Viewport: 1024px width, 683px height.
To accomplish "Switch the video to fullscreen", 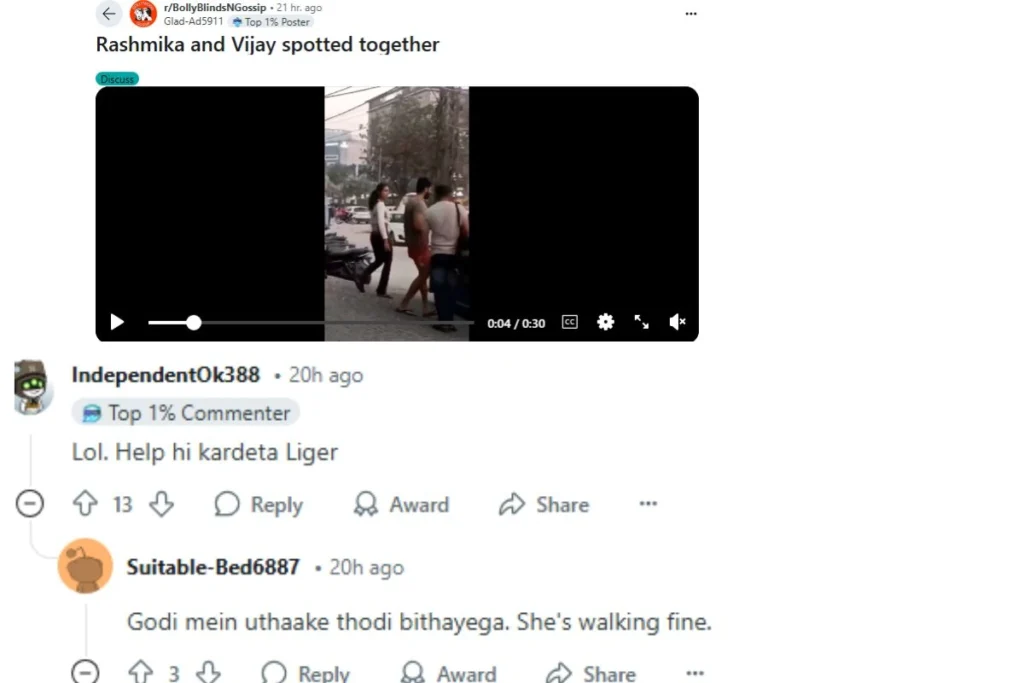I will [641, 322].
